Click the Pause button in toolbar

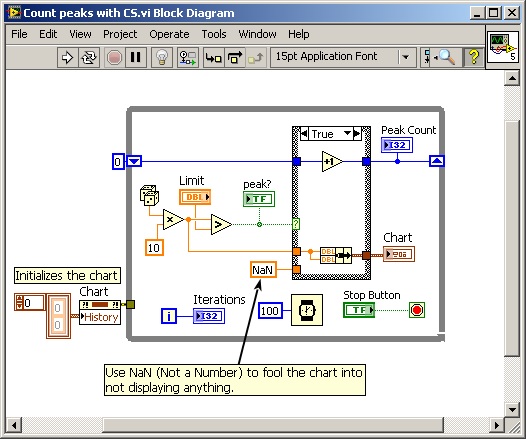[x=136, y=58]
